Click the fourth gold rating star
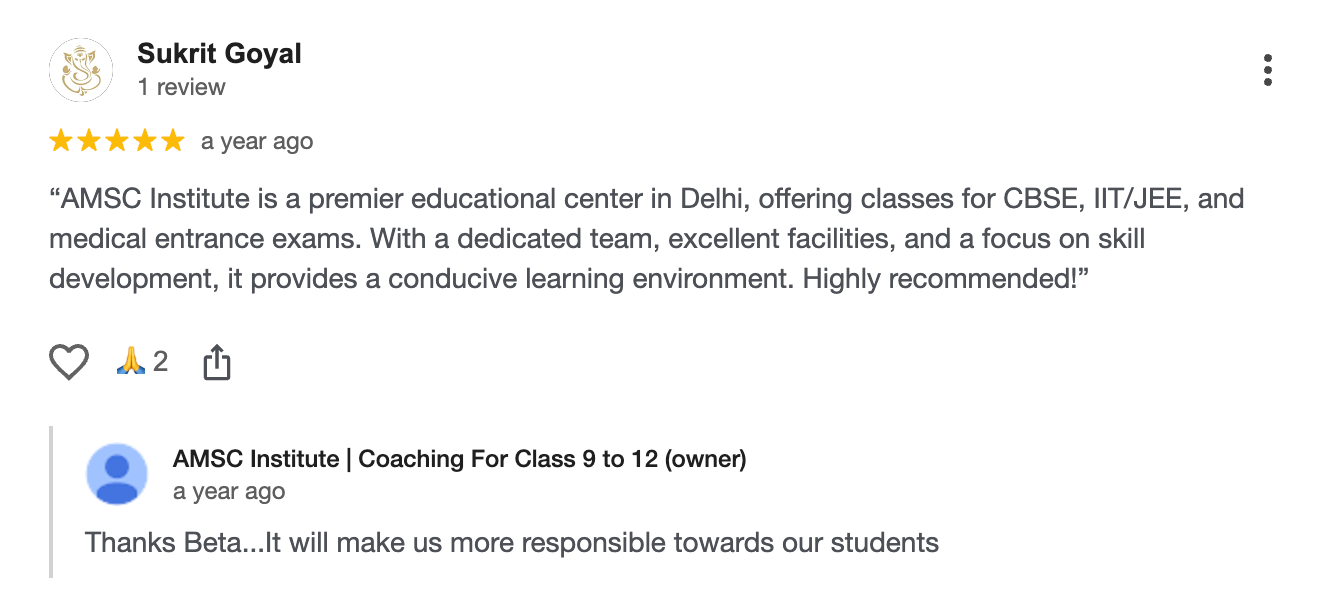1328x592 pixels. (x=145, y=142)
